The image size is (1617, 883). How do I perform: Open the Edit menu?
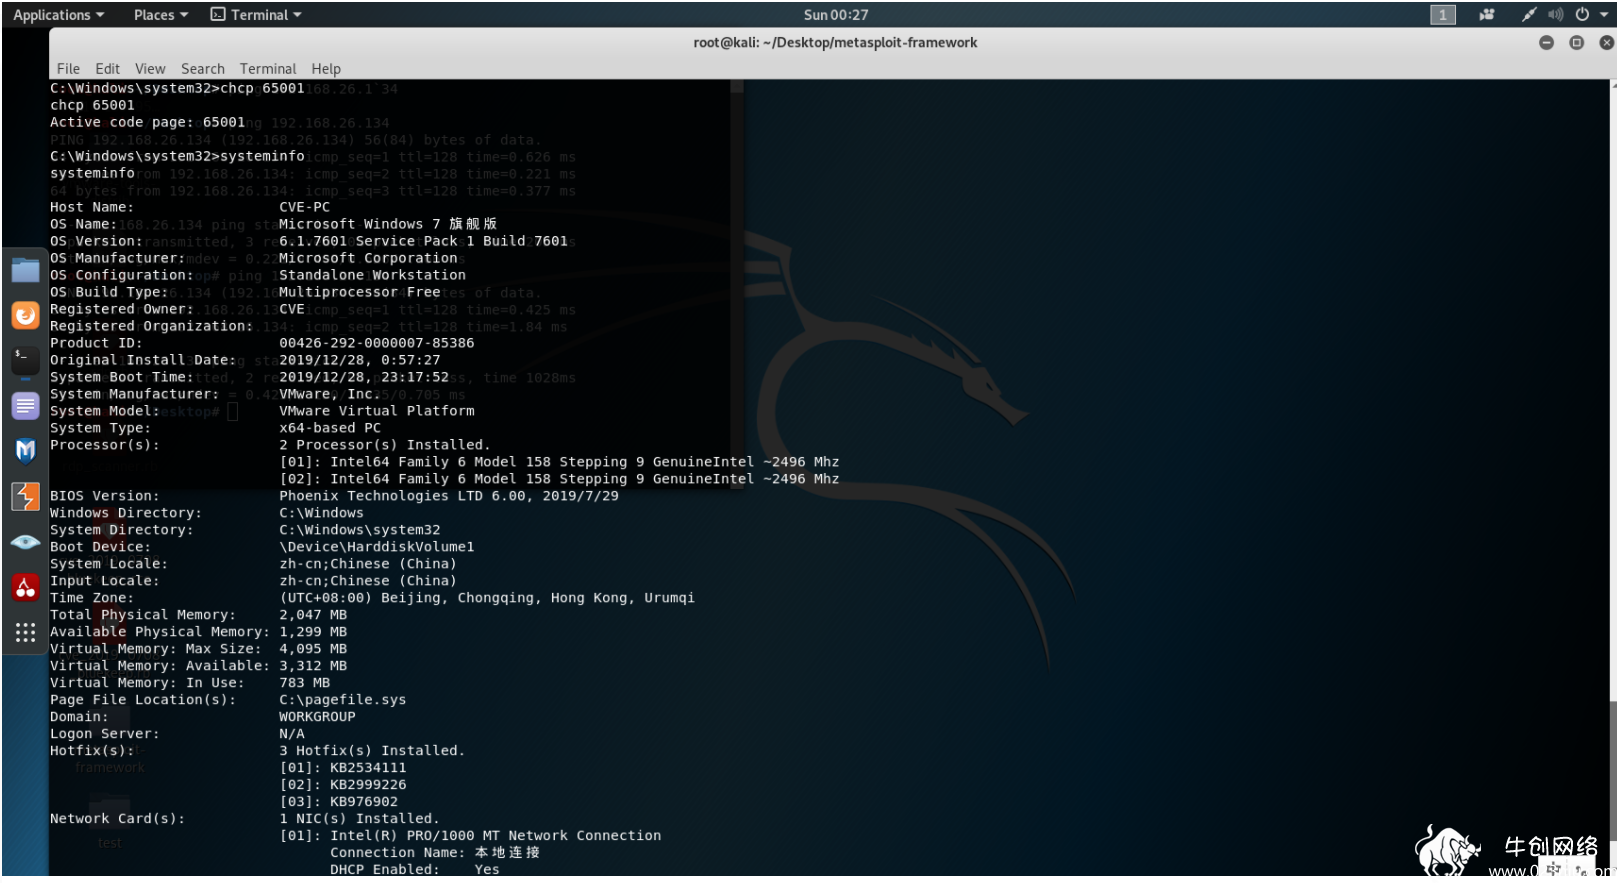107,69
